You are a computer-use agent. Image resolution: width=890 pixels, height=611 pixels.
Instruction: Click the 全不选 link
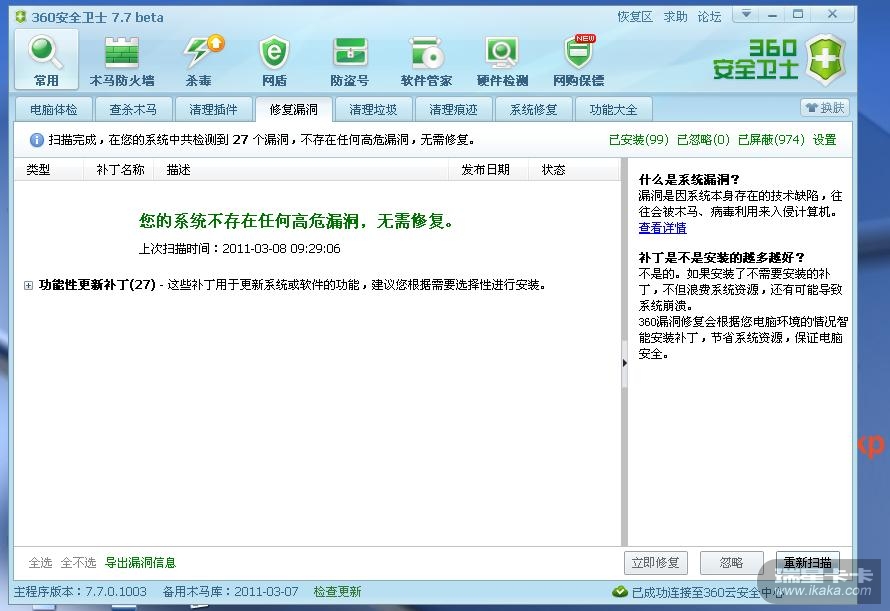[78, 563]
